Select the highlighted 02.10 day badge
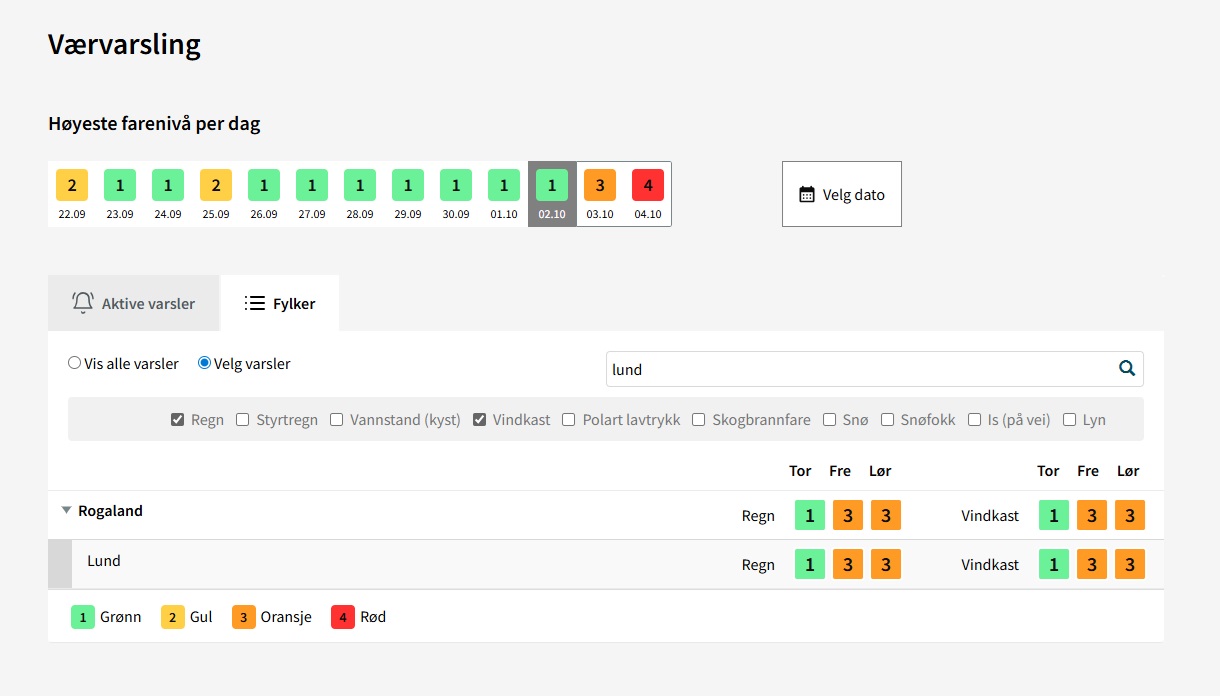This screenshot has height=696, width=1220. point(552,186)
